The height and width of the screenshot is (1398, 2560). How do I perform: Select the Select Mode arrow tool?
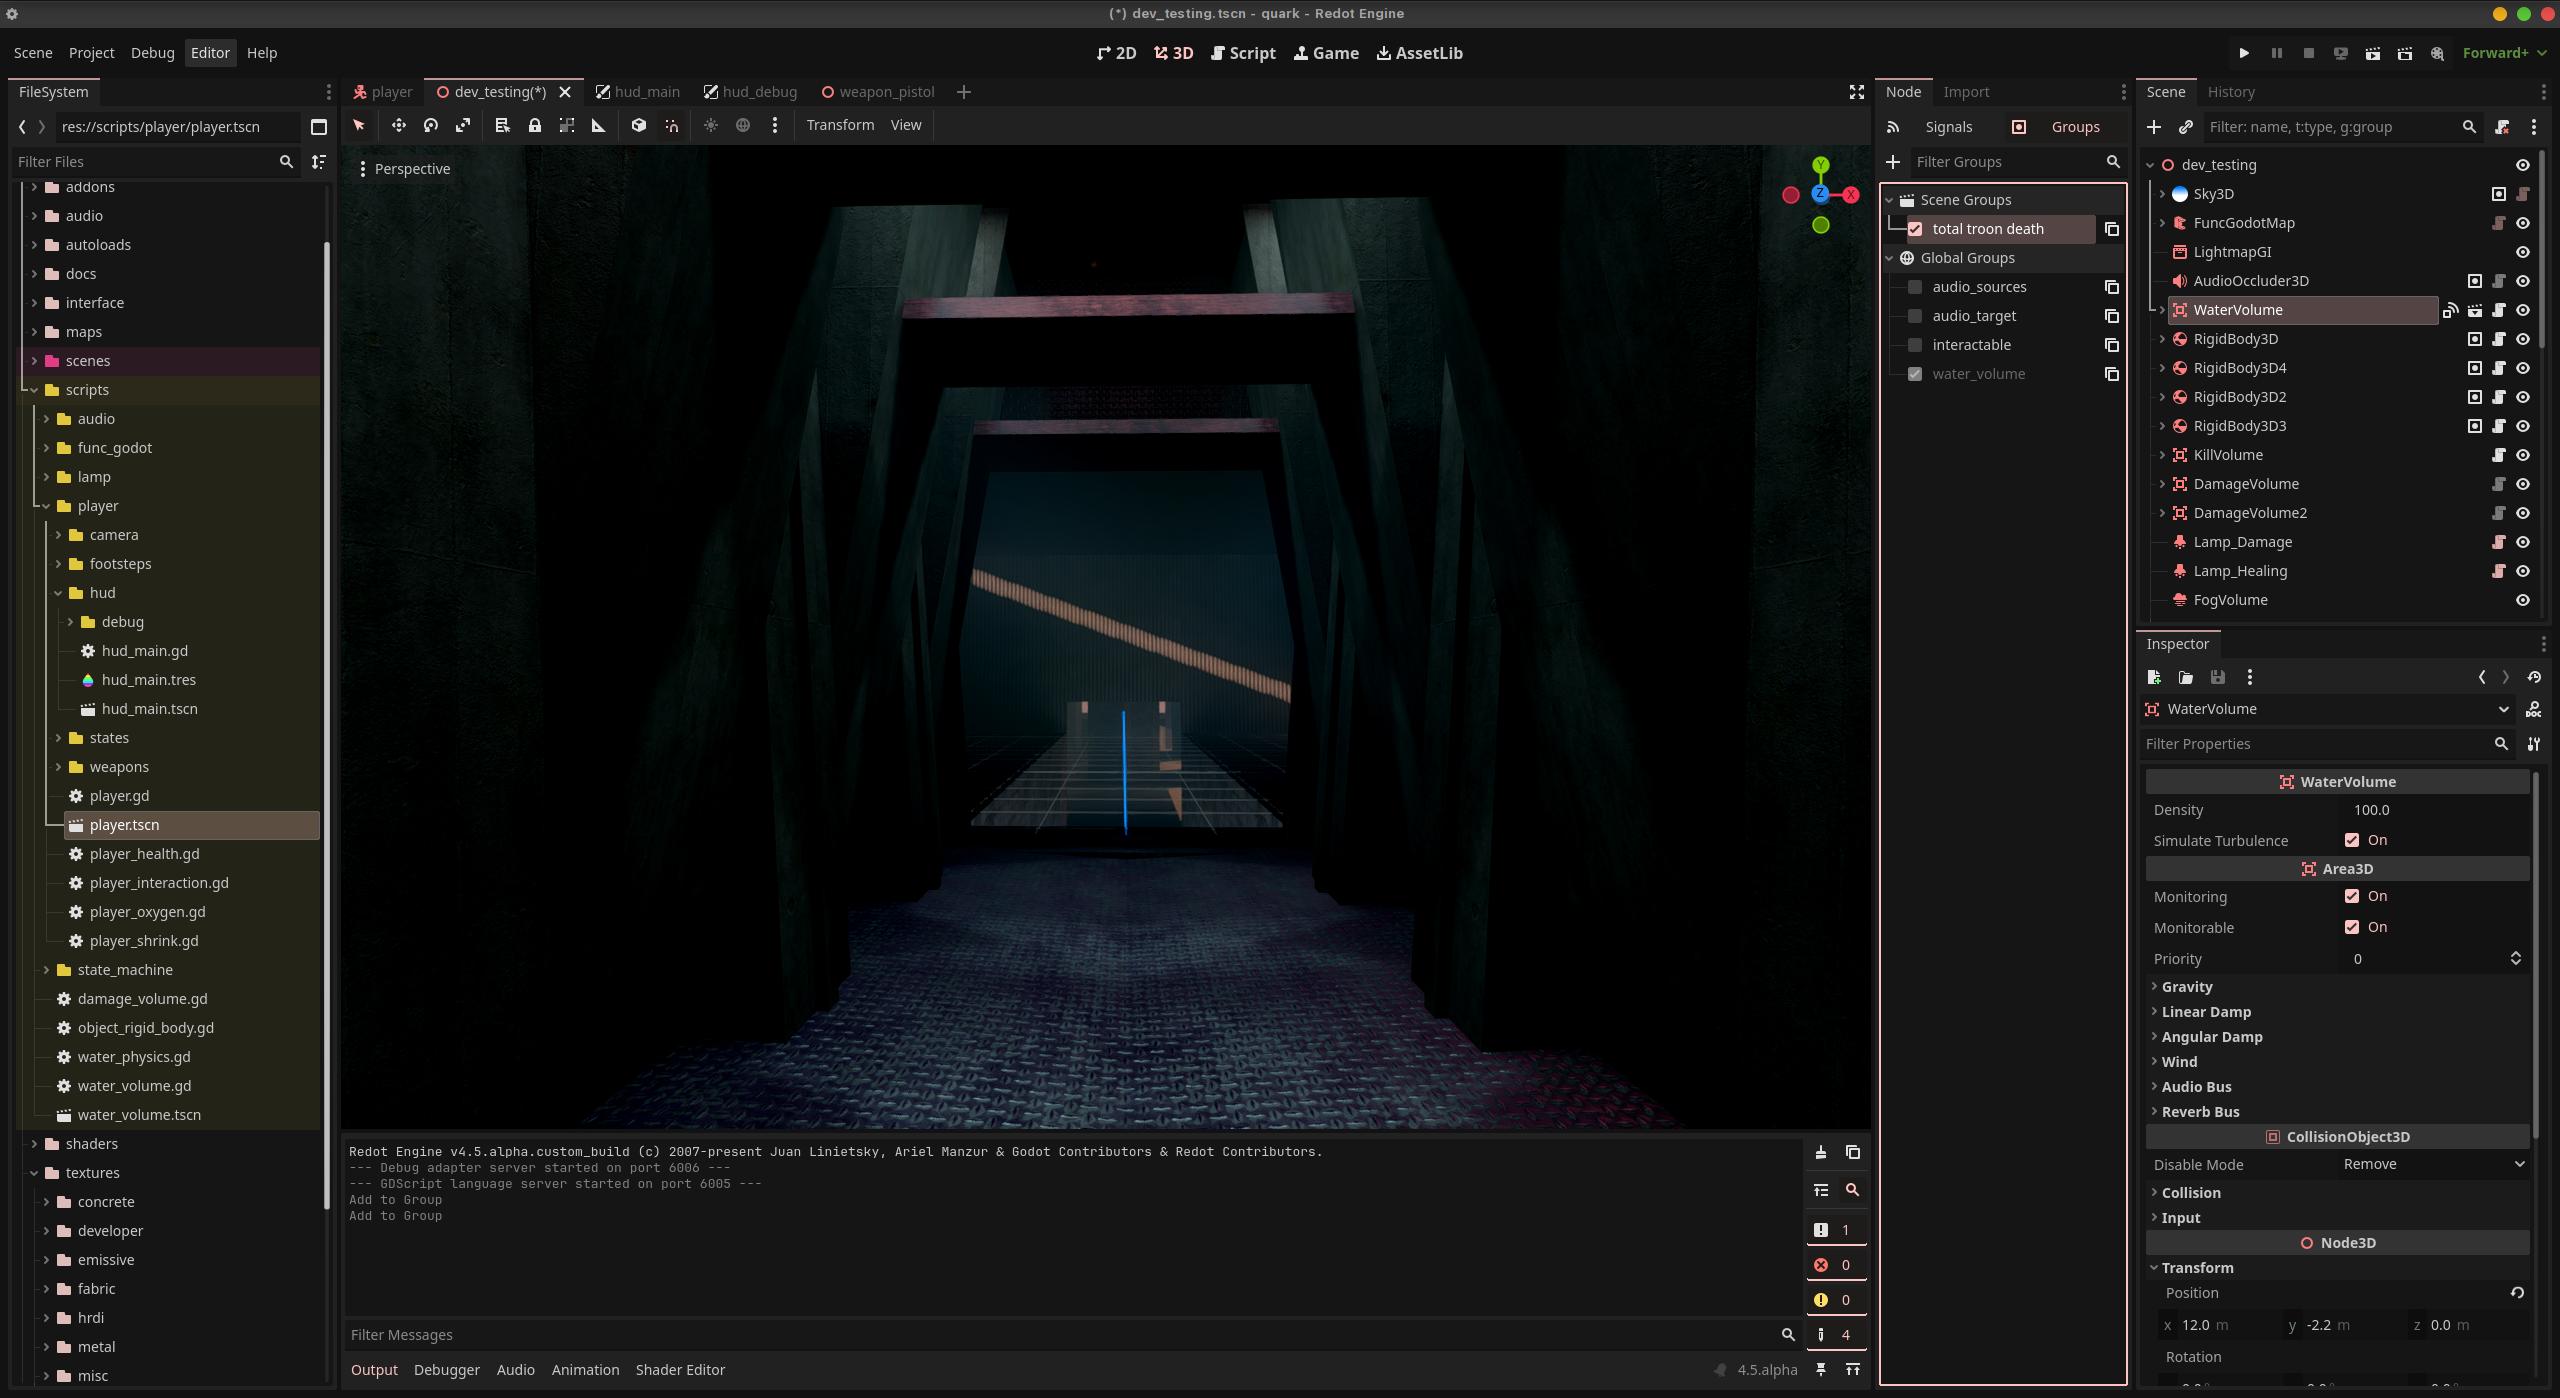coord(359,125)
